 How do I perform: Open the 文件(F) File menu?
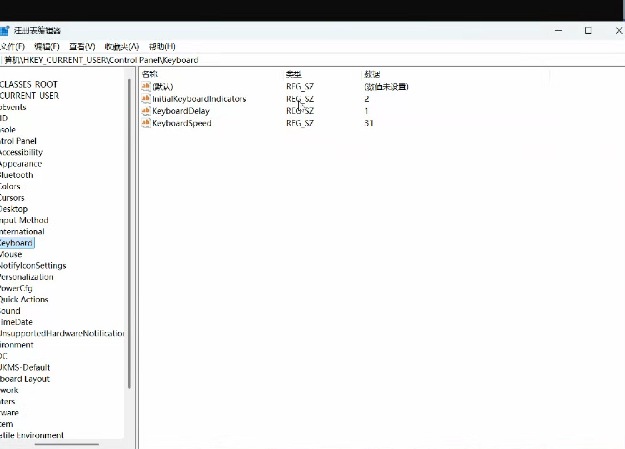(x=12, y=47)
